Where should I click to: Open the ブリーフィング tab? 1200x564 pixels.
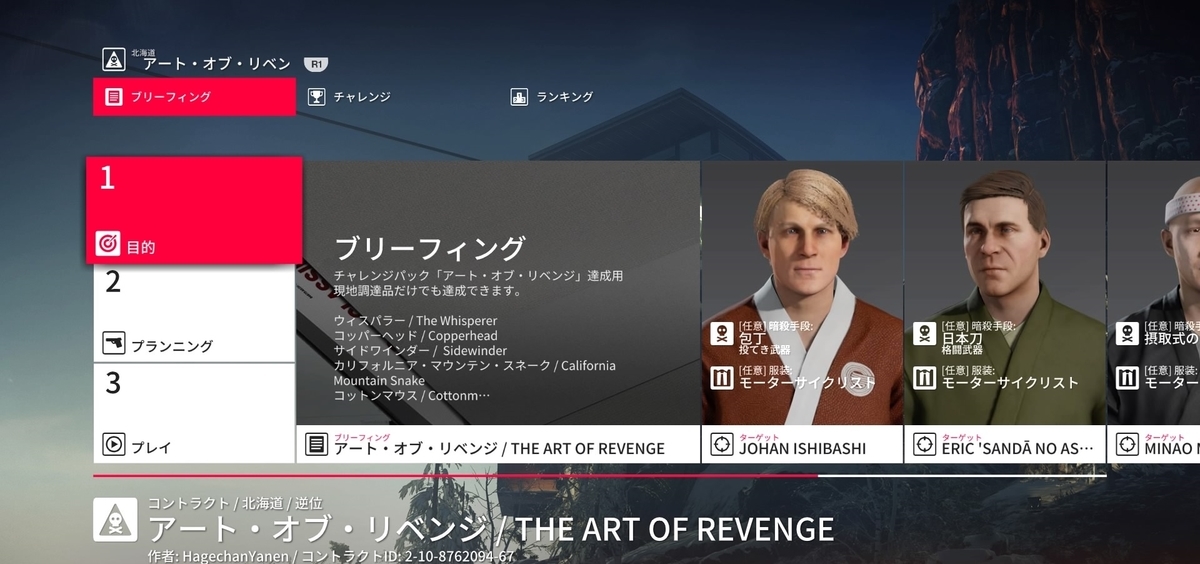coord(194,97)
